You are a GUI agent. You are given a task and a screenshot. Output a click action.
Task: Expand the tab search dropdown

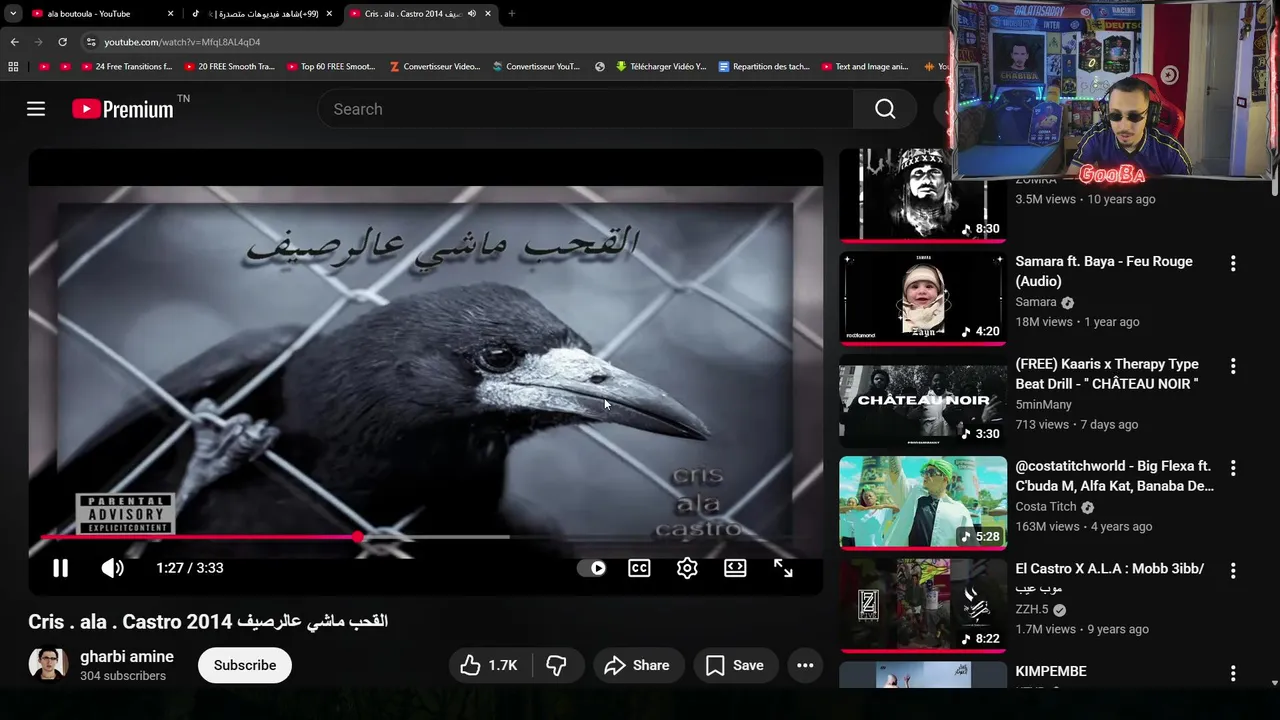pos(13,14)
